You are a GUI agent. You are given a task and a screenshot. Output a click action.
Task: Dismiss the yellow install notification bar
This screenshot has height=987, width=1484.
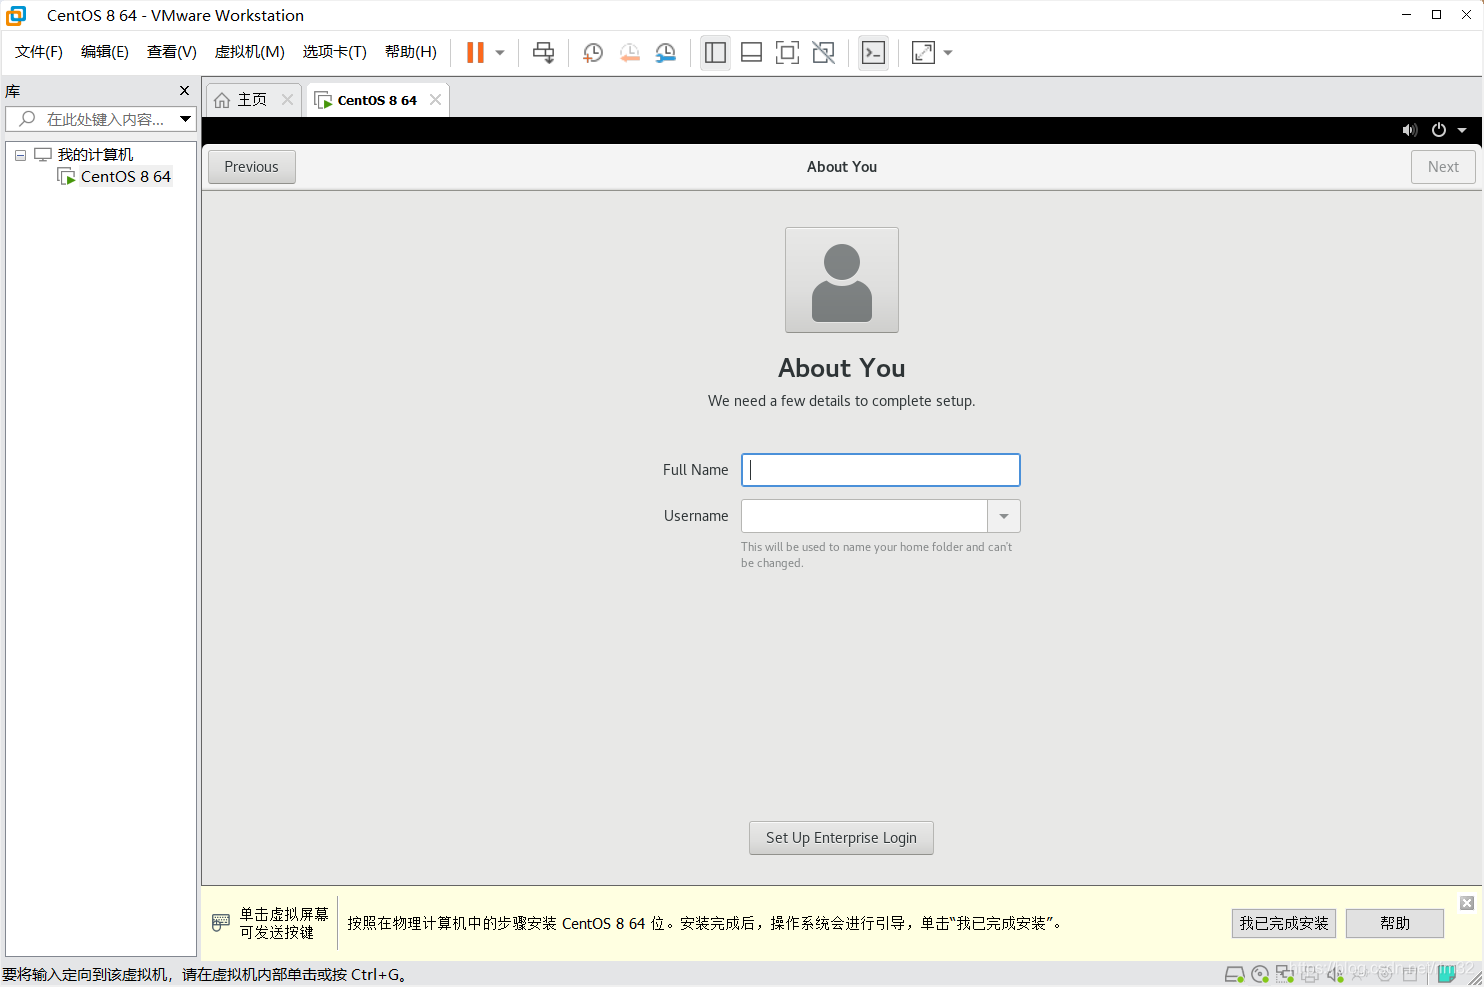(x=1467, y=903)
